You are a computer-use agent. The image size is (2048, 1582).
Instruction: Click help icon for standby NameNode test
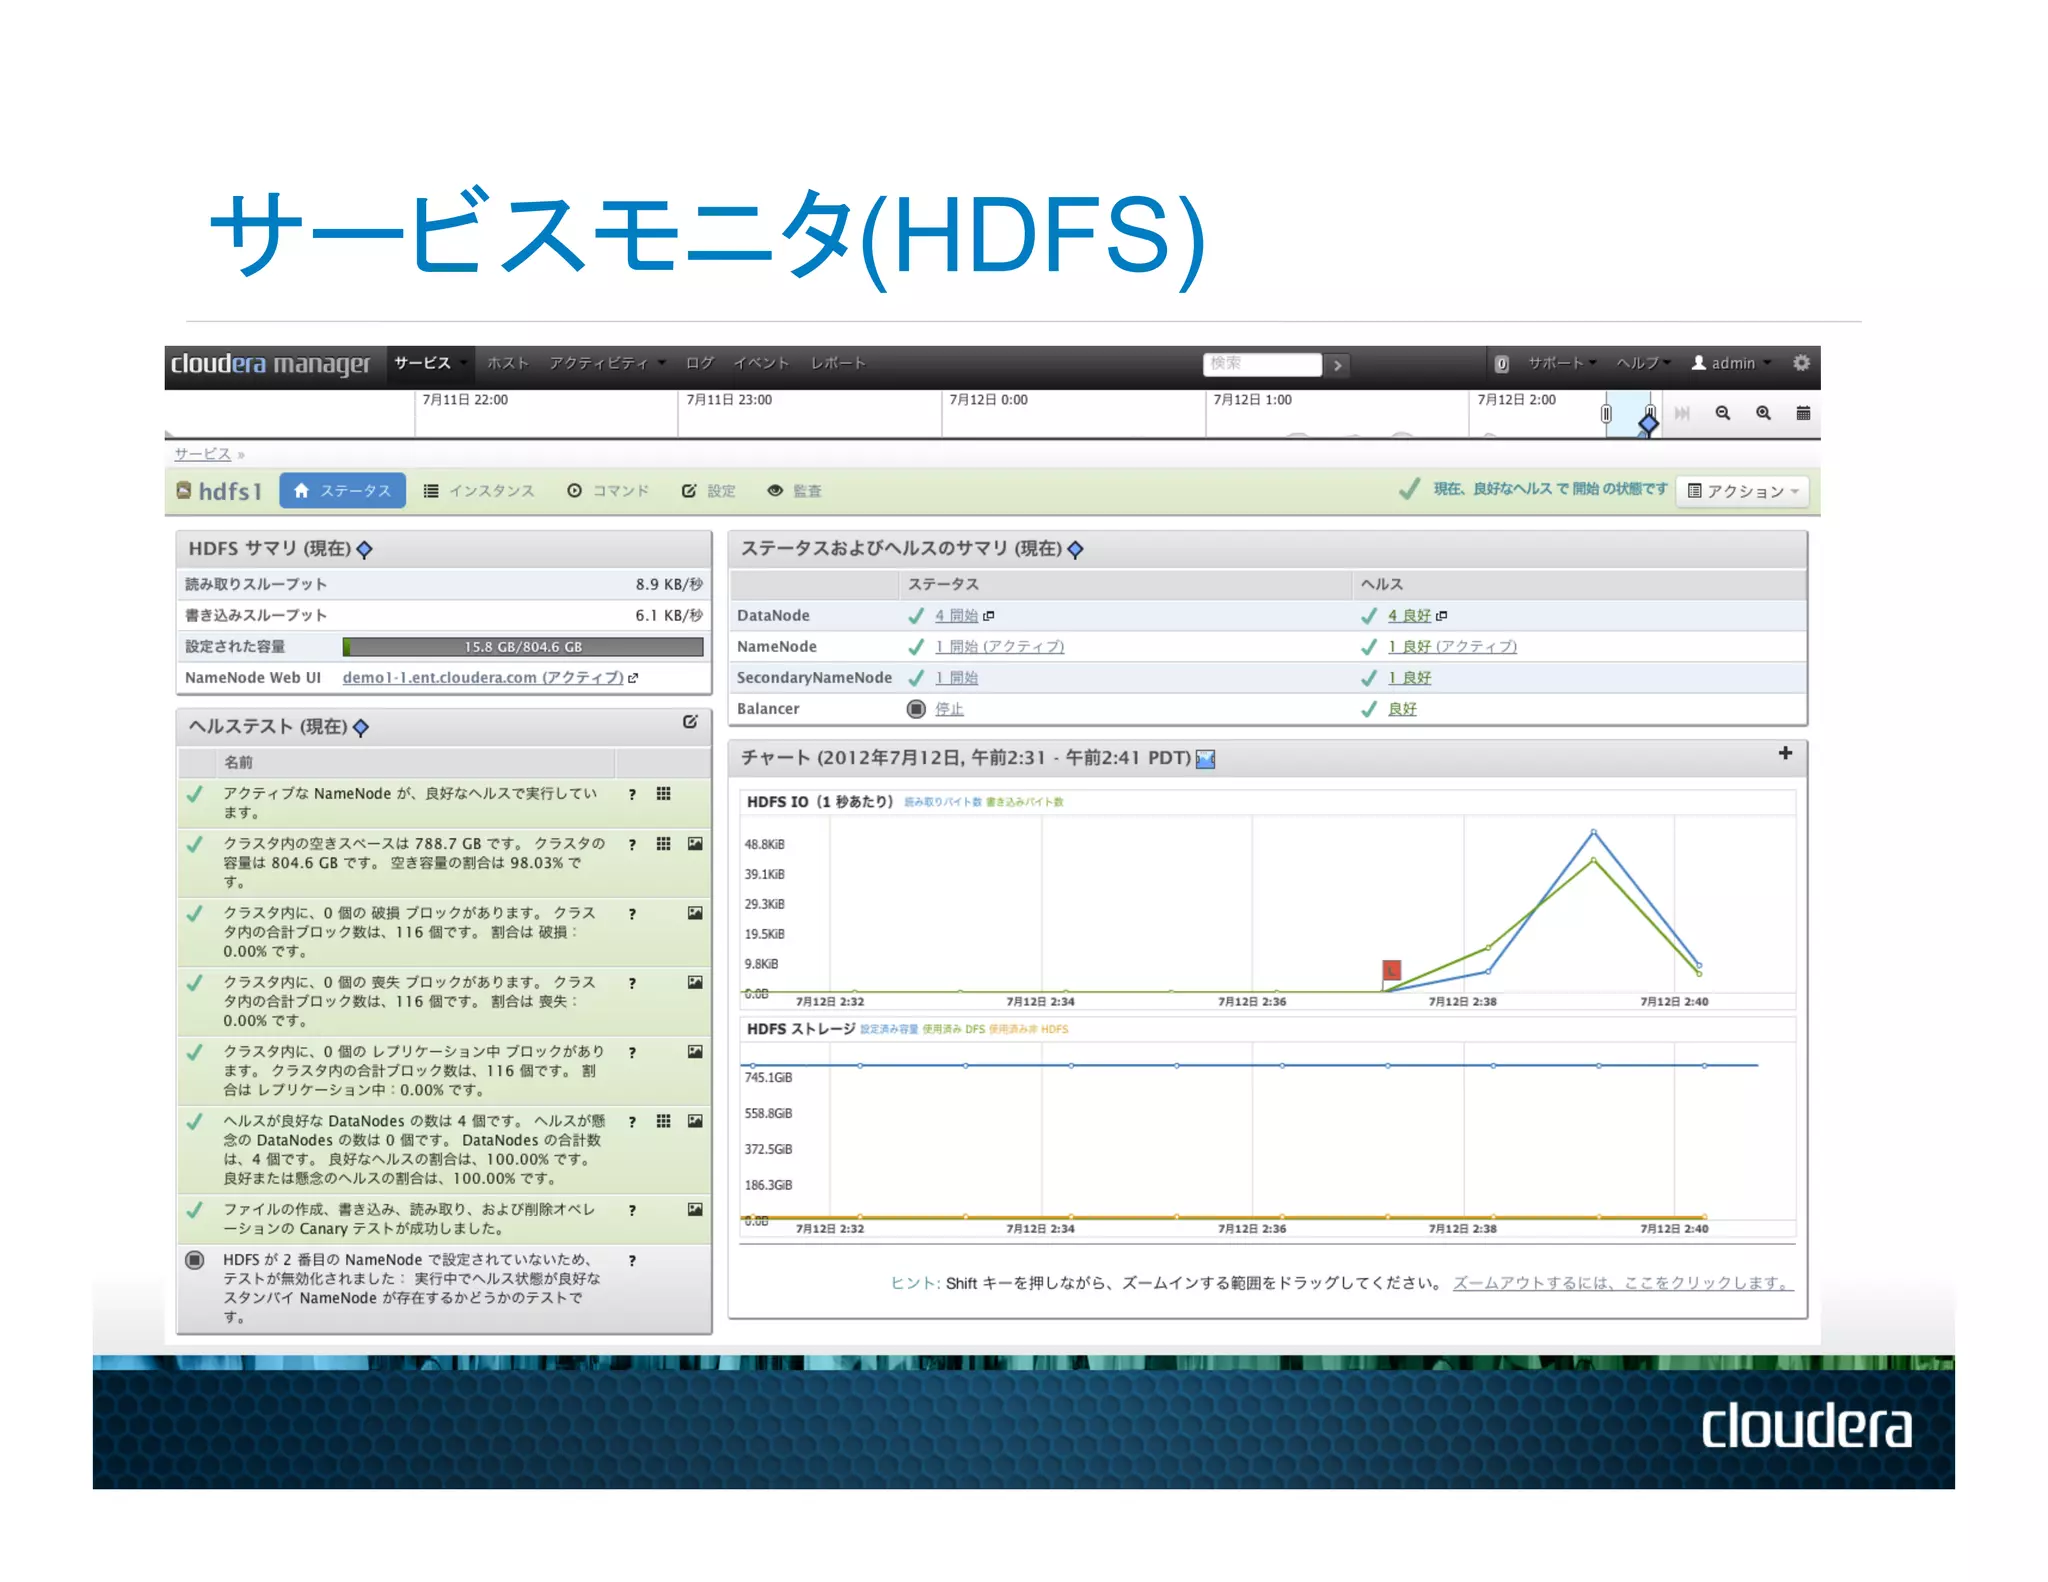[632, 1261]
